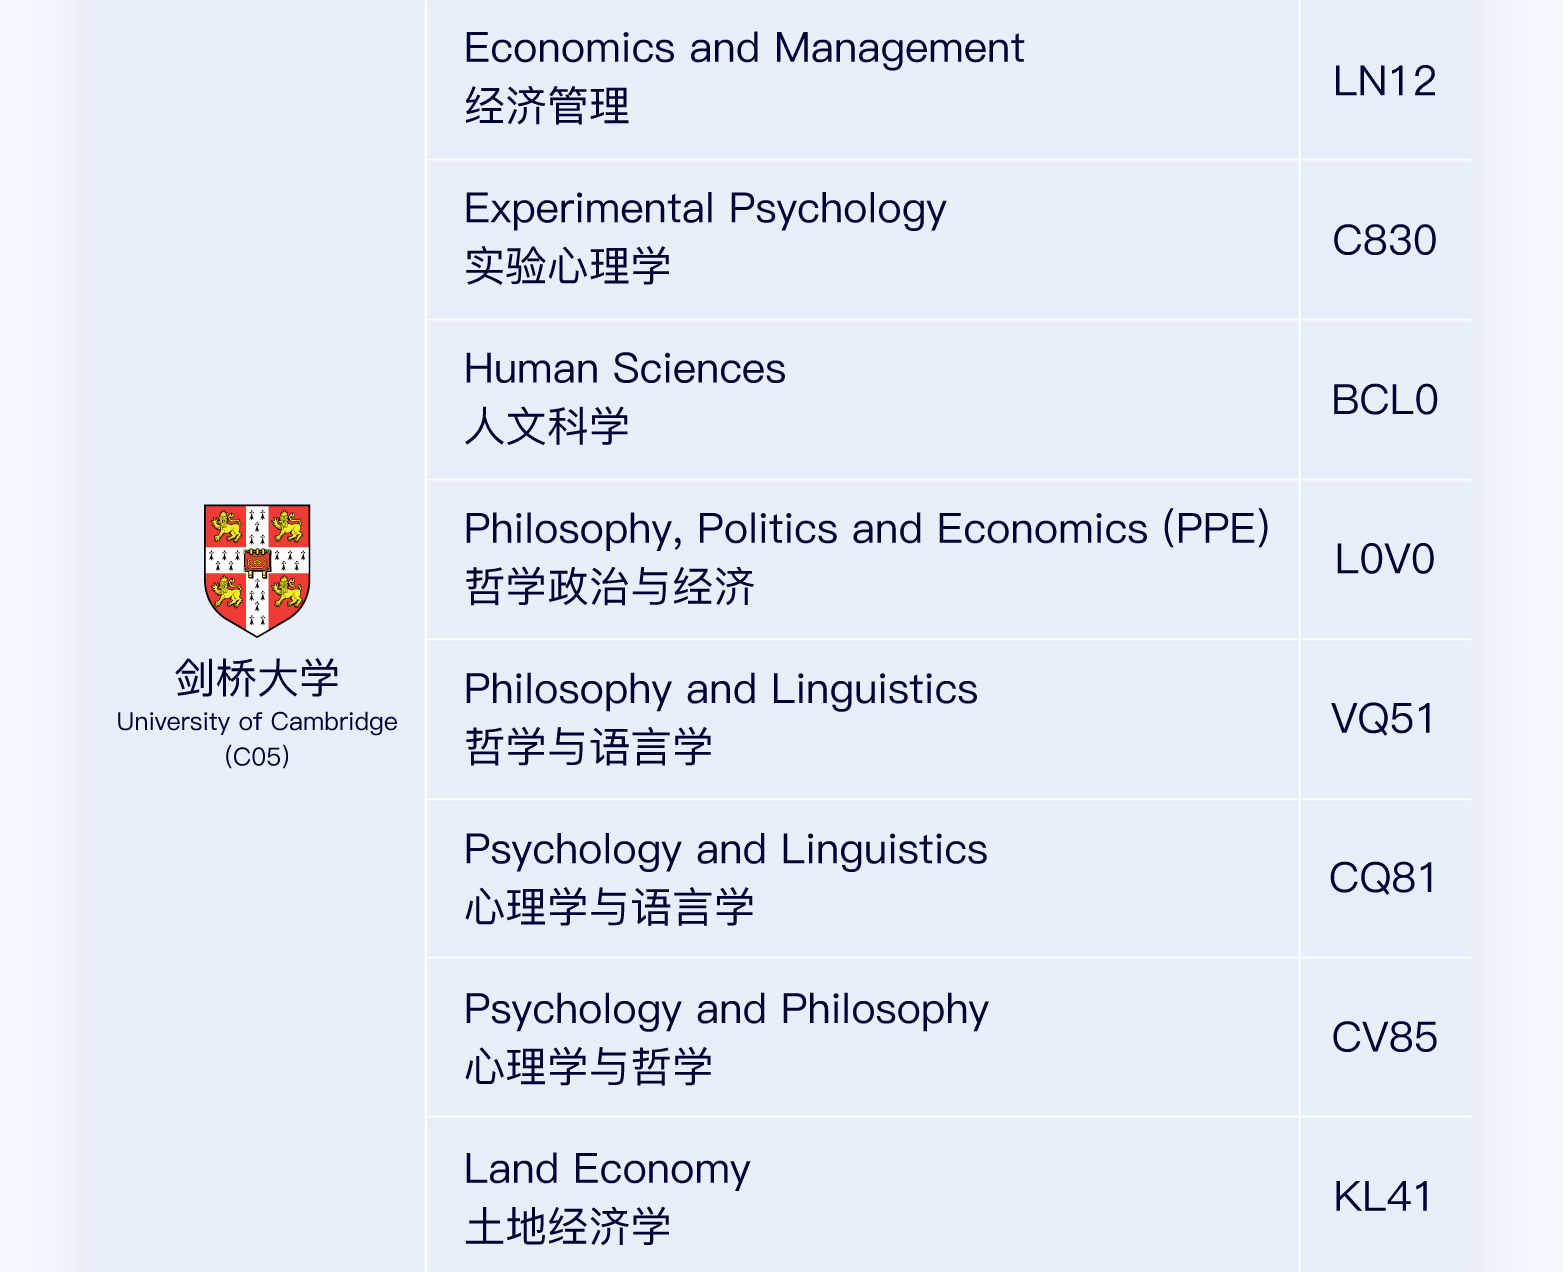Click course code KL41
The height and width of the screenshot is (1272, 1564).
(1384, 1196)
